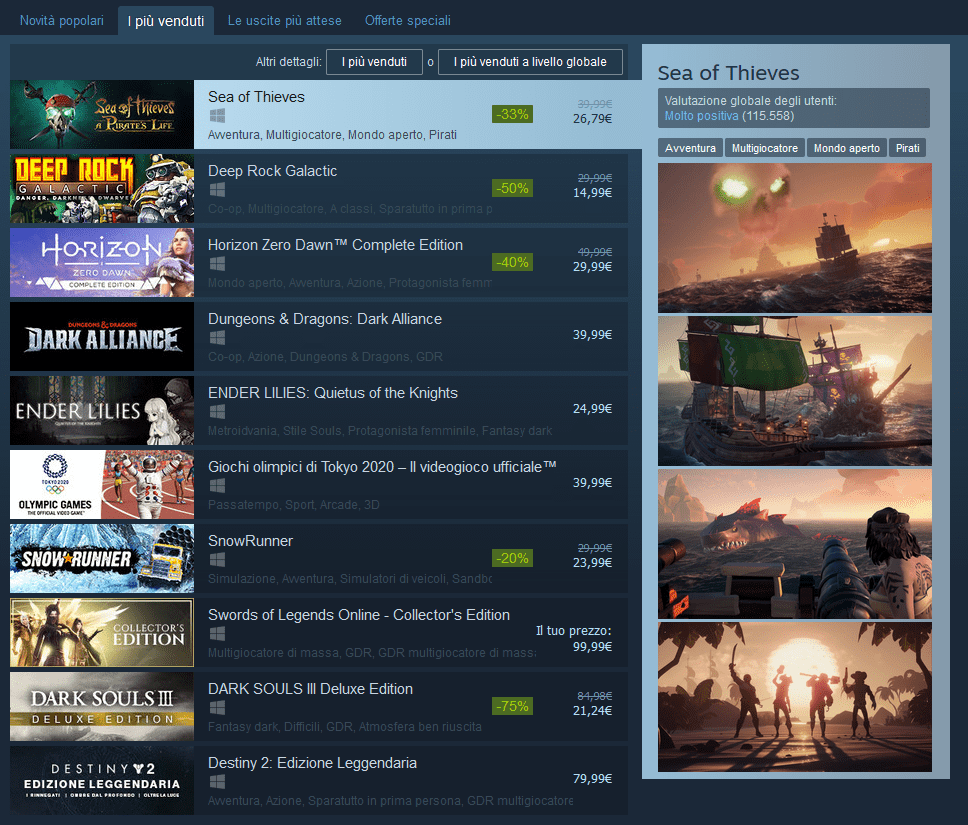Click the 26,79€ price

pos(592,119)
